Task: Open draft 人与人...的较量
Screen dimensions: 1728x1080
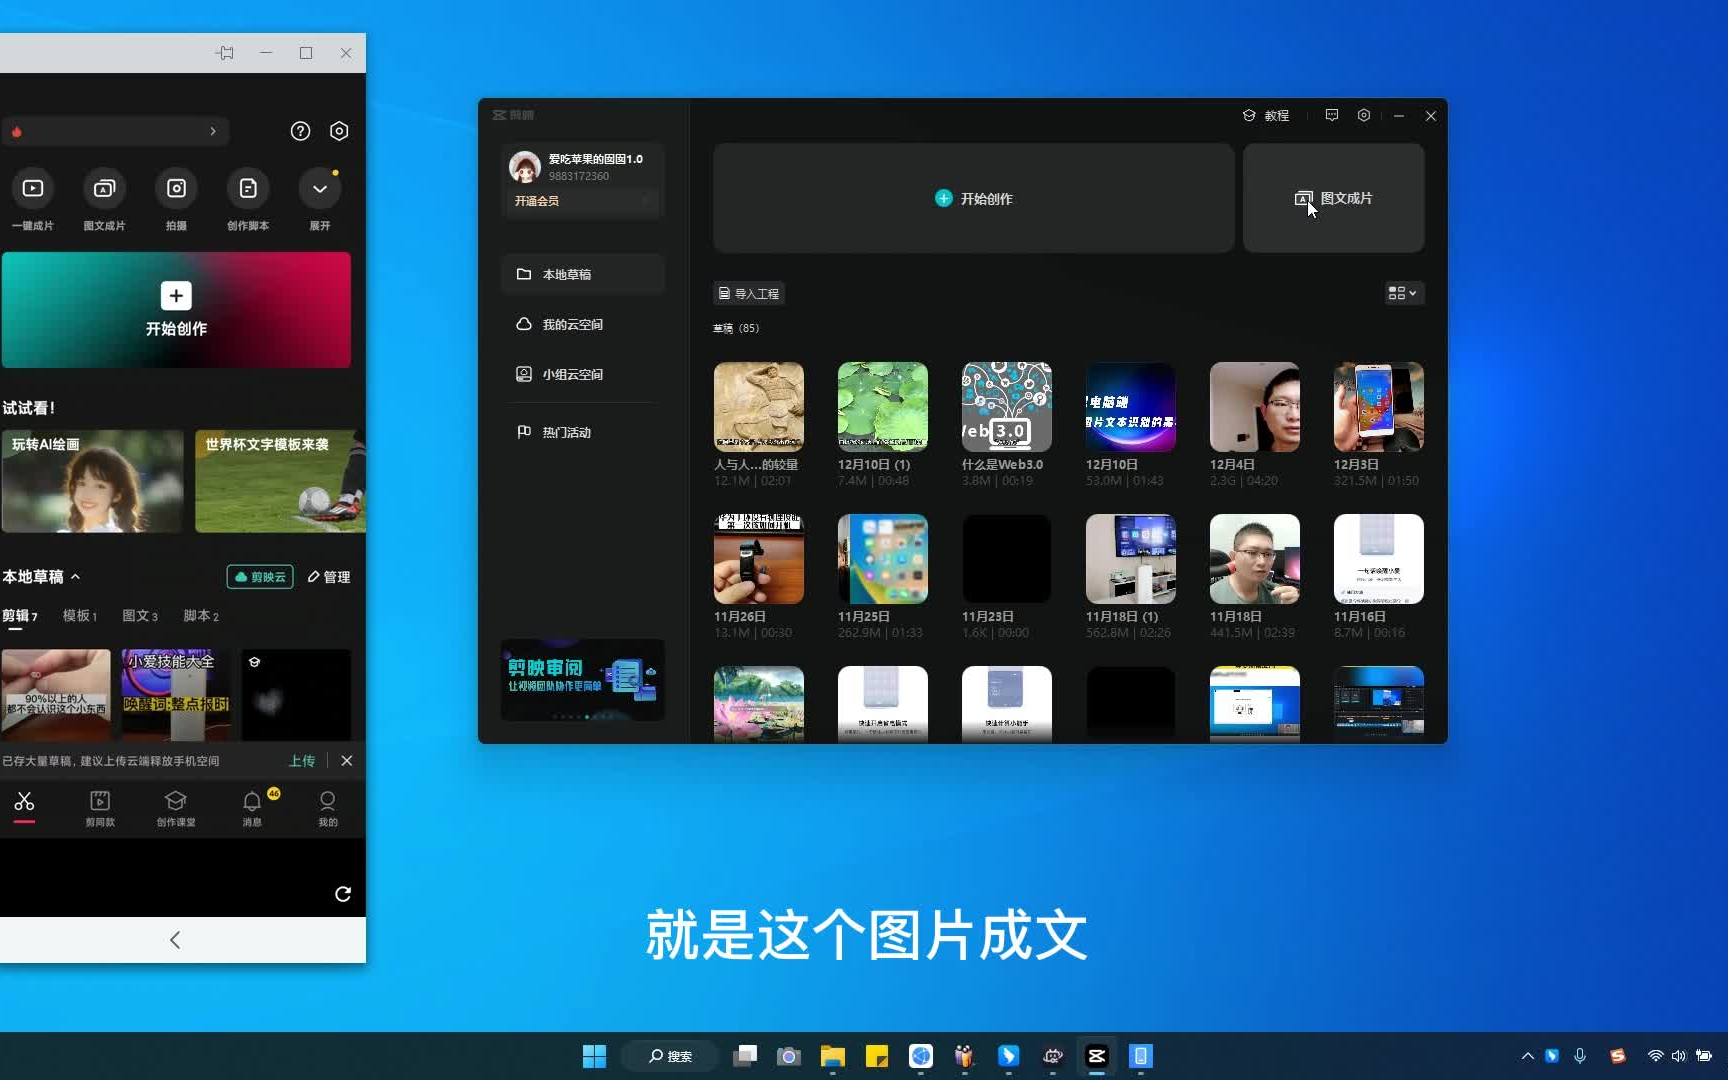Action: [759, 407]
